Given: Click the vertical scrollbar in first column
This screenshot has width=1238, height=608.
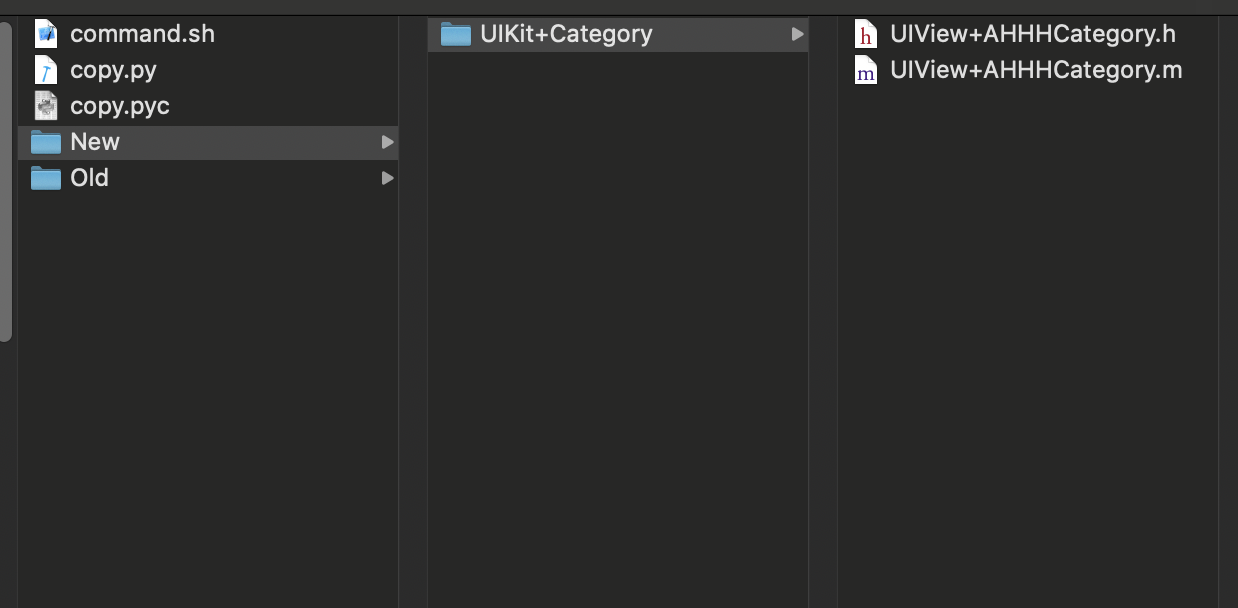Looking at the screenshot, I should pos(6,180).
